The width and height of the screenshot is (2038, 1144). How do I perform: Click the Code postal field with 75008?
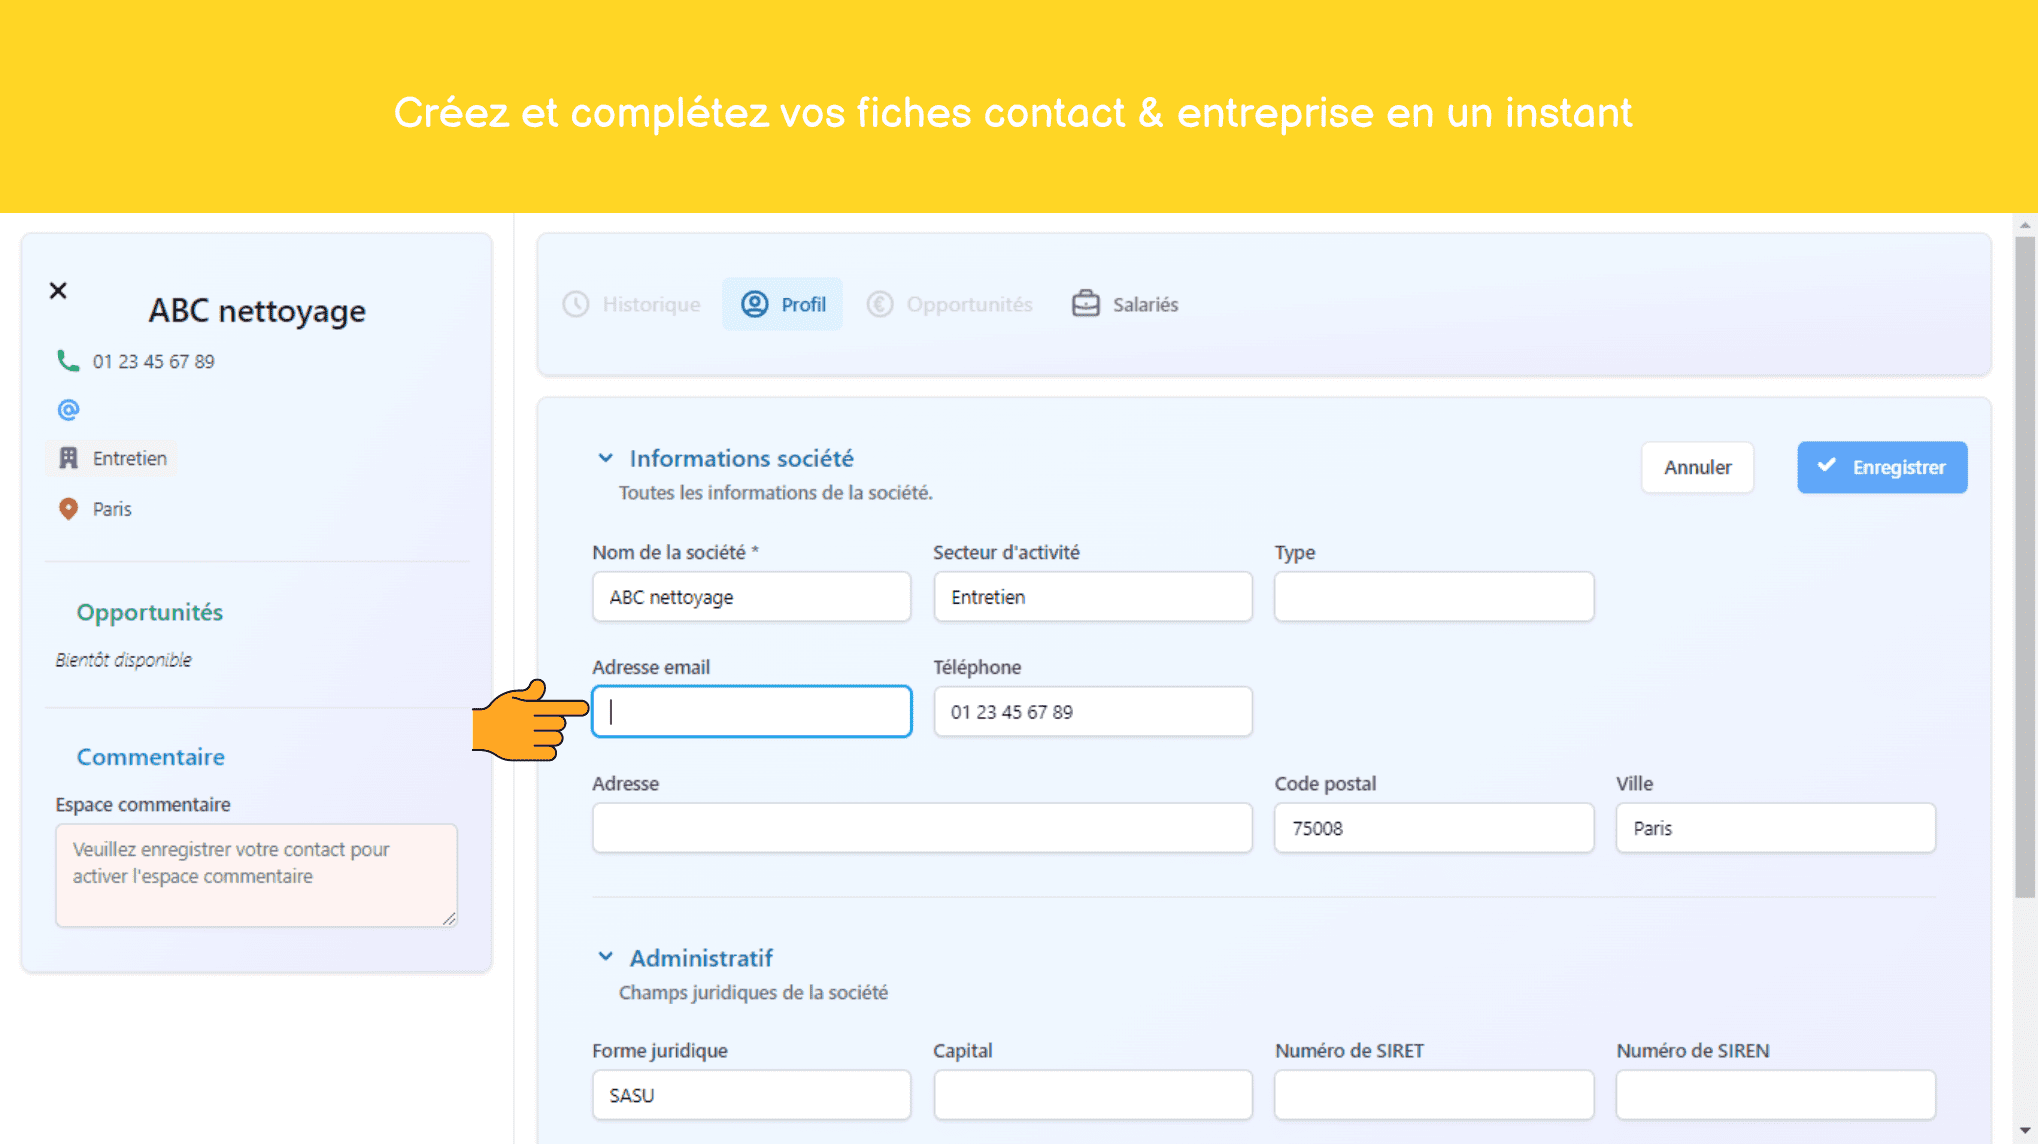tap(1433, 828)
